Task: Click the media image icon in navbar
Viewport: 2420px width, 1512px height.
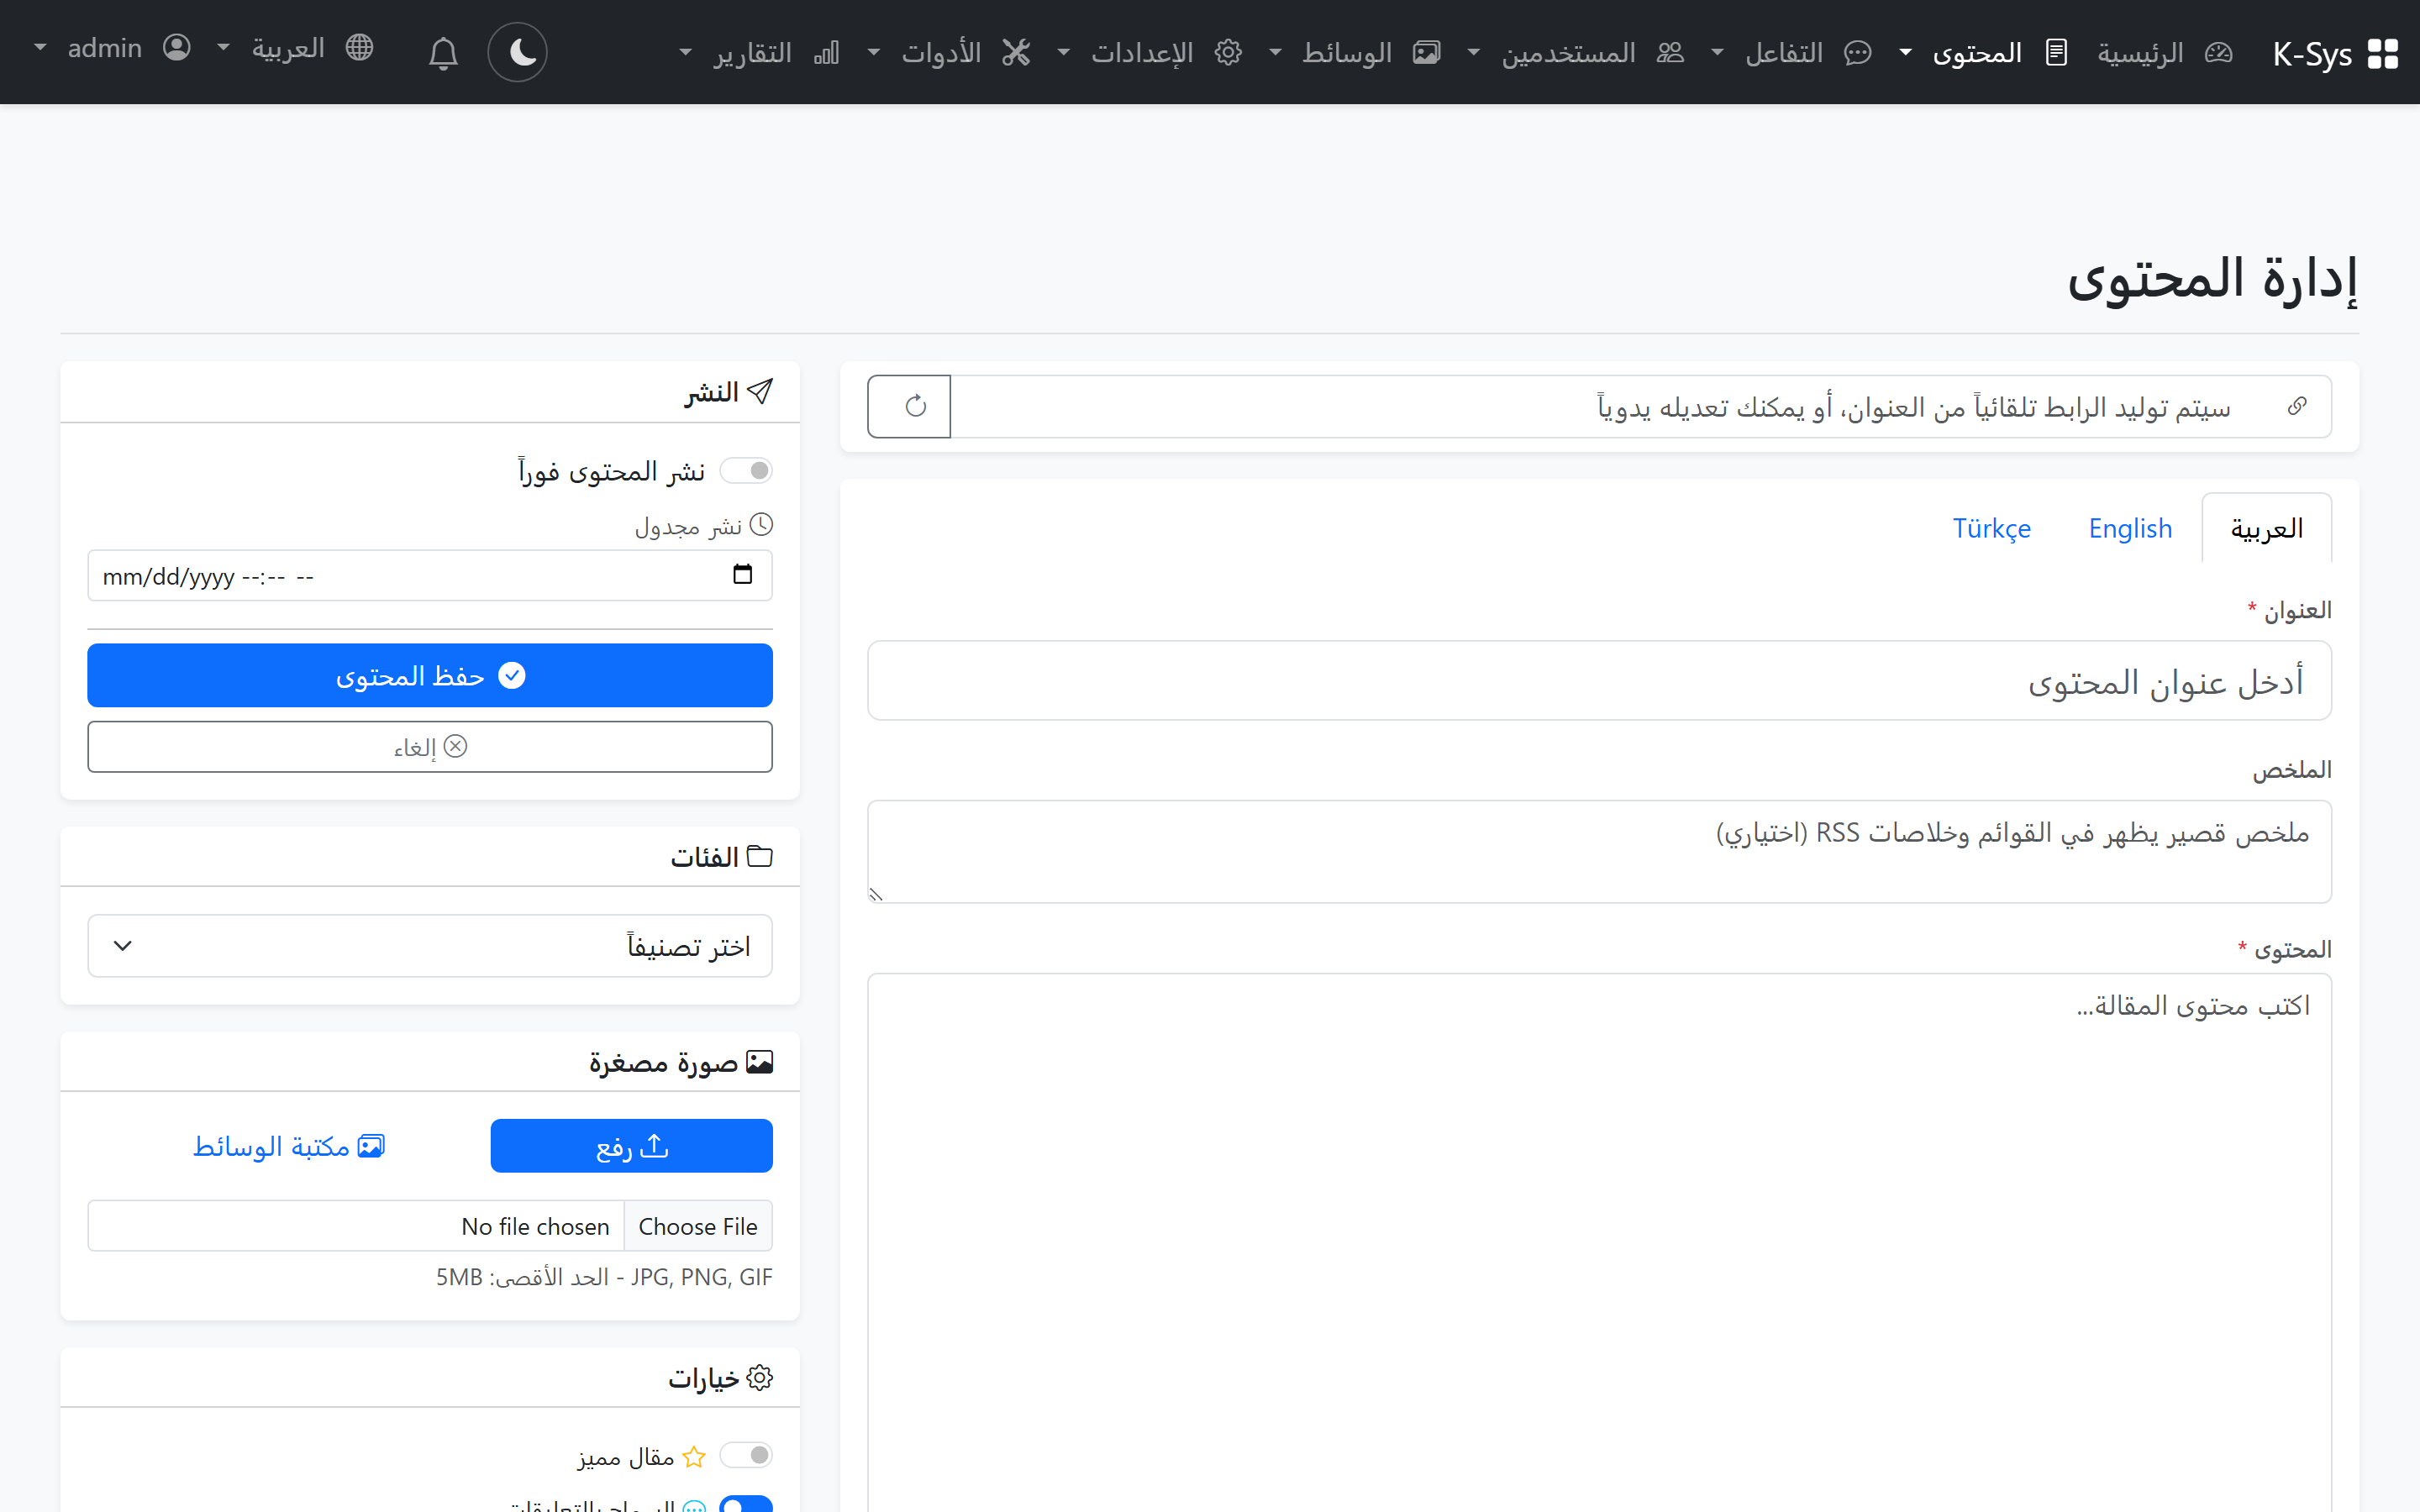Action: coord(1427,52)
